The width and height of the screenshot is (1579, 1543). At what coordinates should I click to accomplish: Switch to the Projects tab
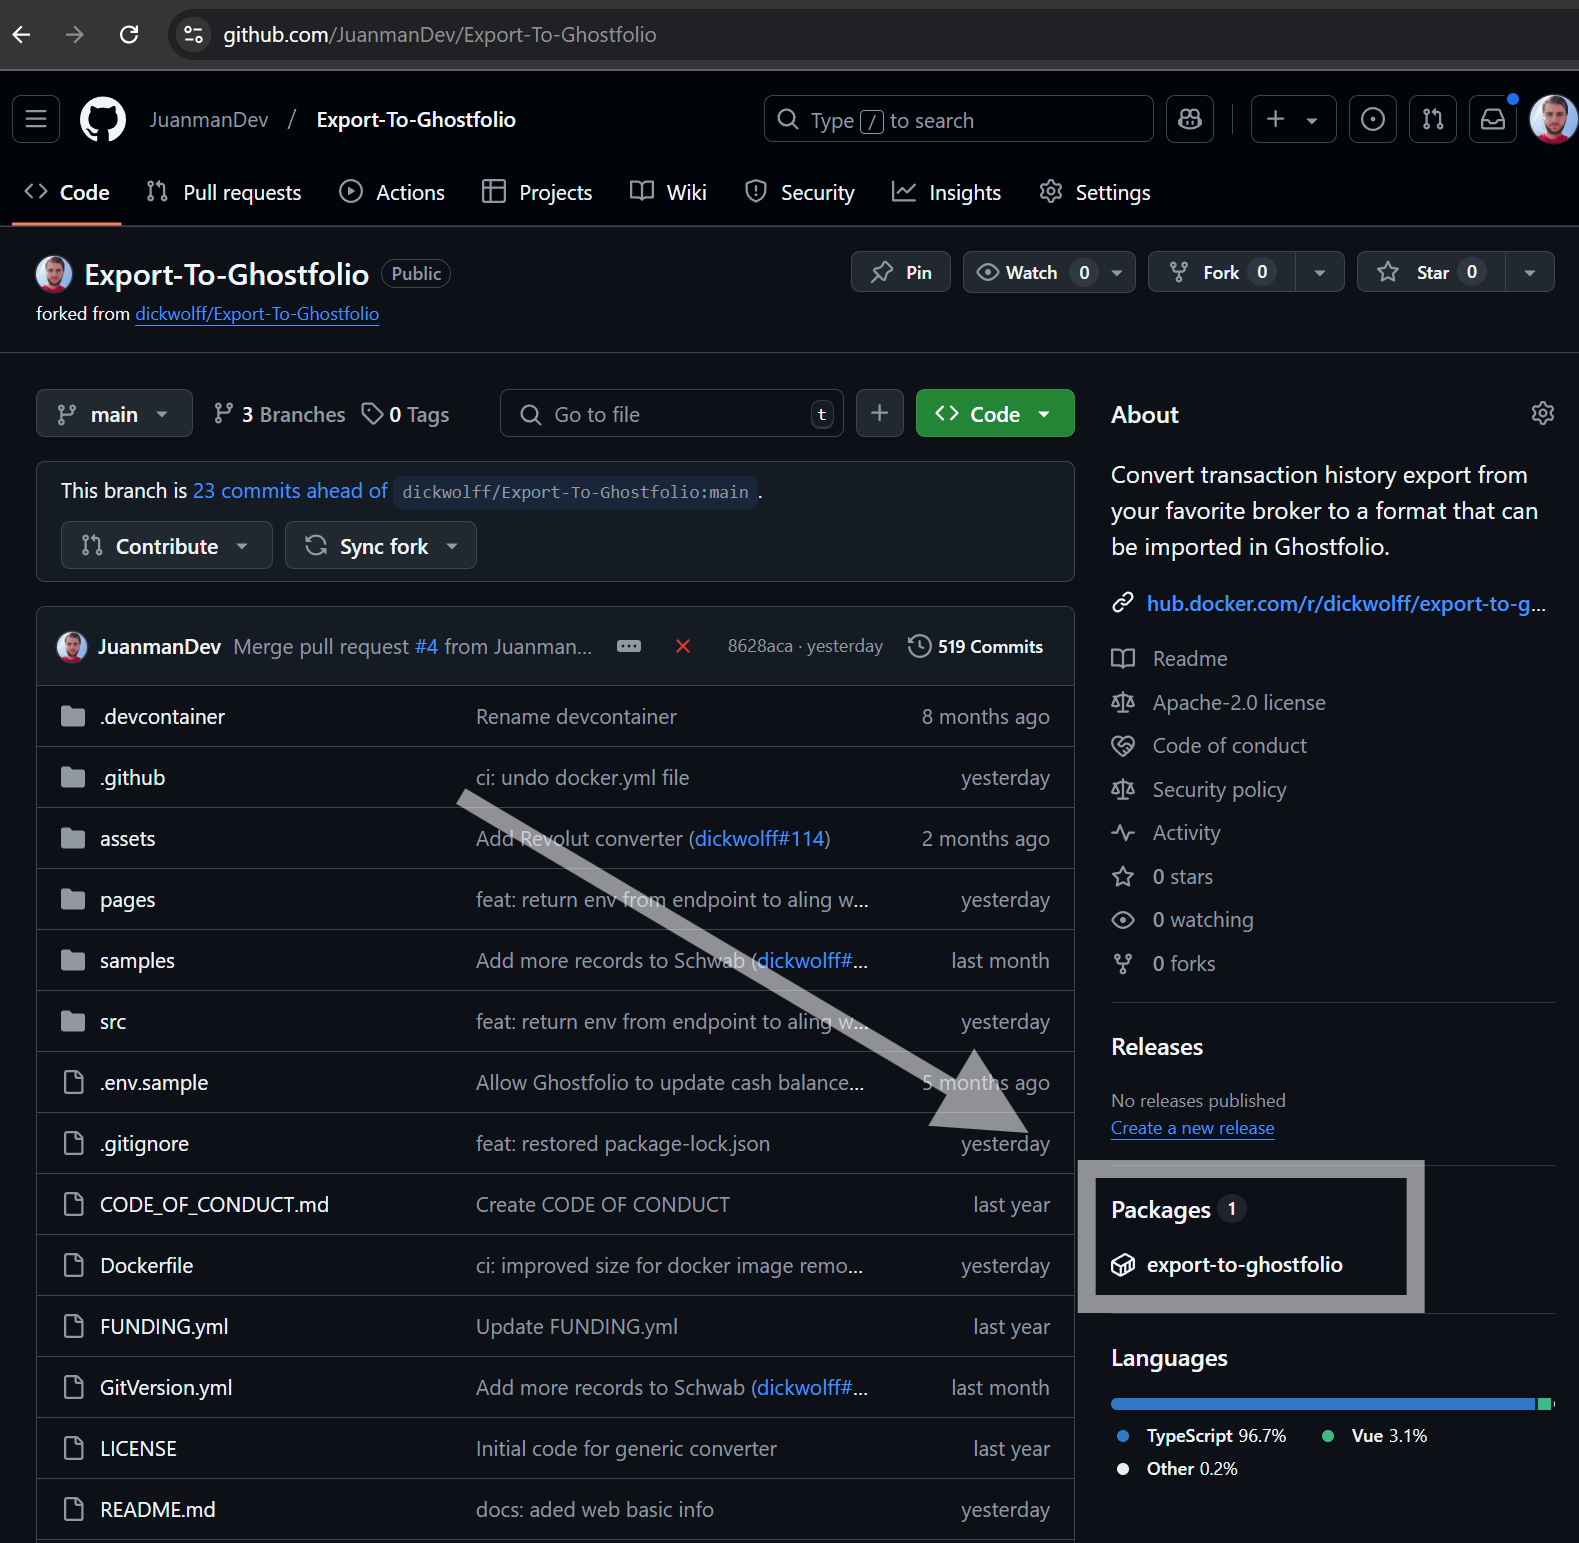537,192
